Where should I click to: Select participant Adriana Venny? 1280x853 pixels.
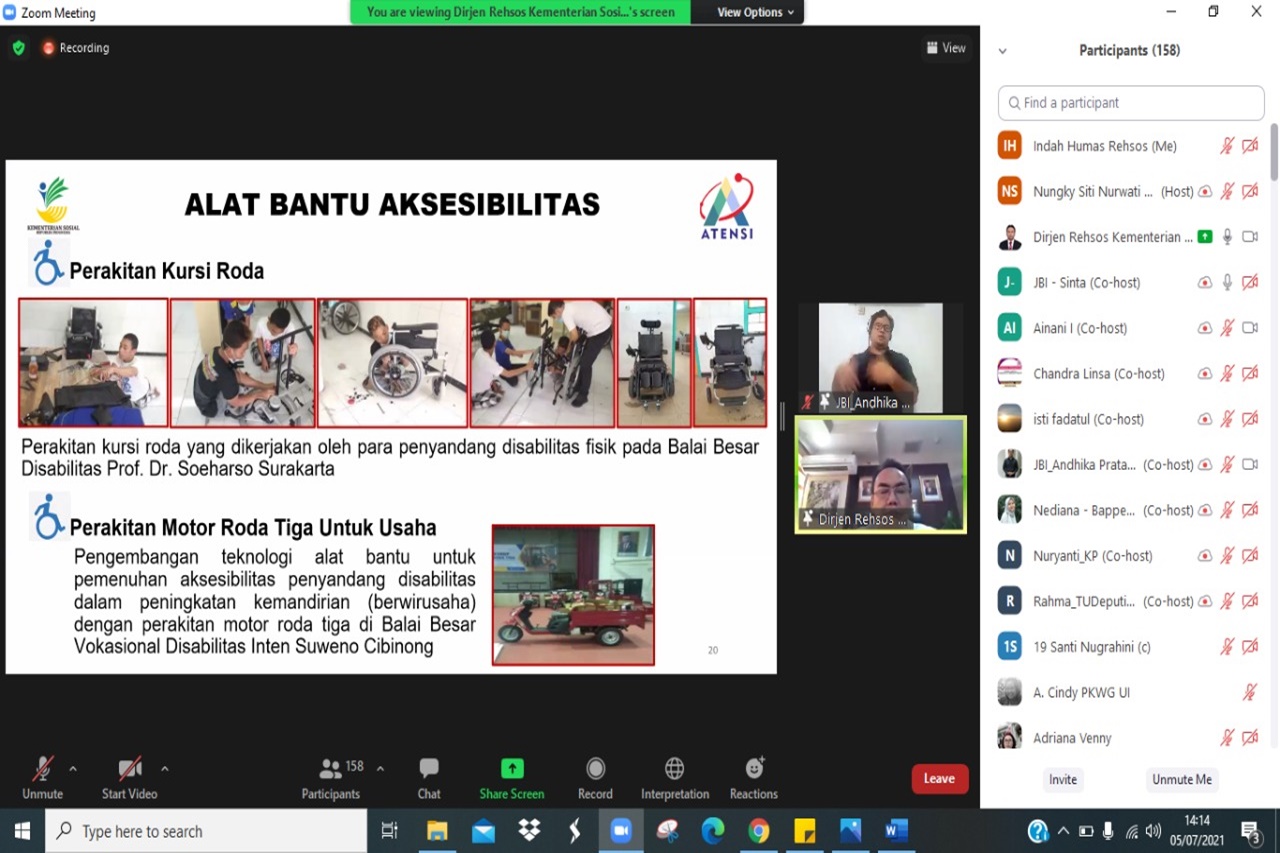[x=1130, y=738]
